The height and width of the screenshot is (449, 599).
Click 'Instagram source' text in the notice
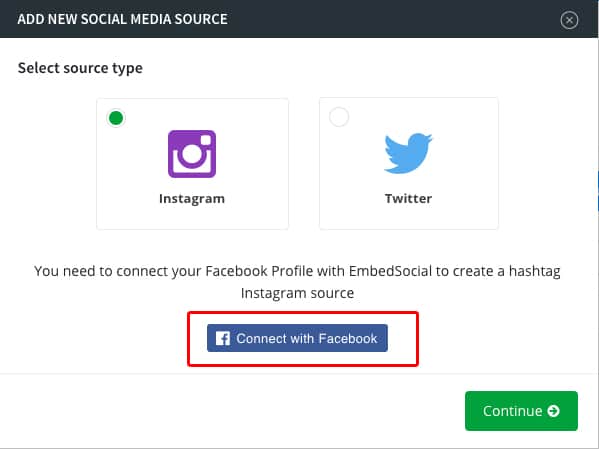(x=297, y=293)
